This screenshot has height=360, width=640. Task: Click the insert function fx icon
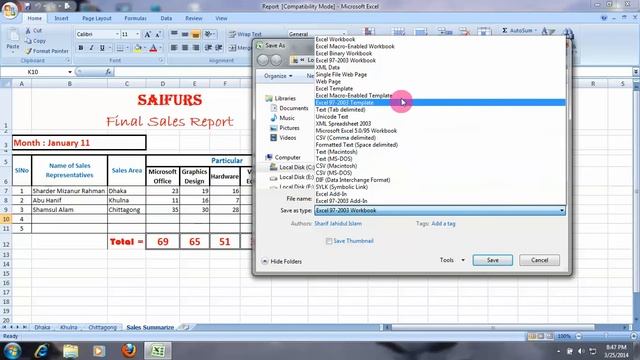[x=108, y=72]
